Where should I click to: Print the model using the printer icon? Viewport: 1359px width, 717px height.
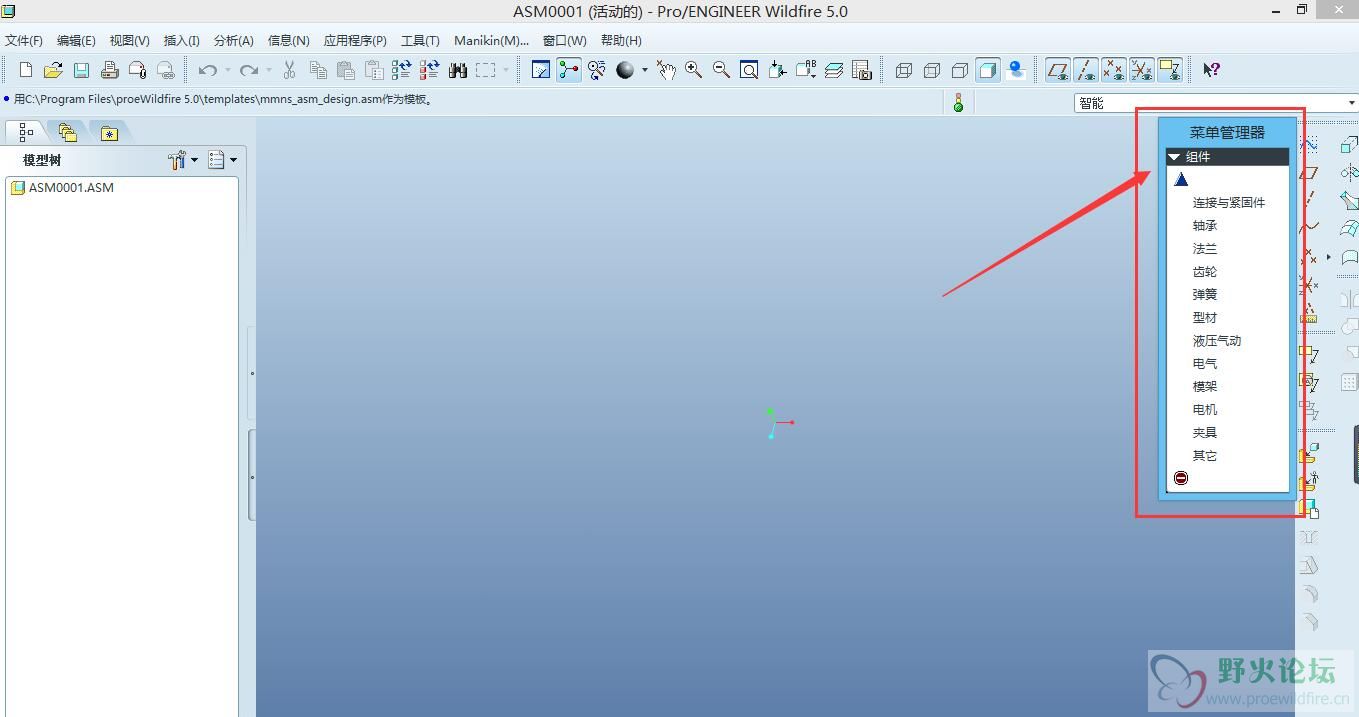[x=109, y=70]
